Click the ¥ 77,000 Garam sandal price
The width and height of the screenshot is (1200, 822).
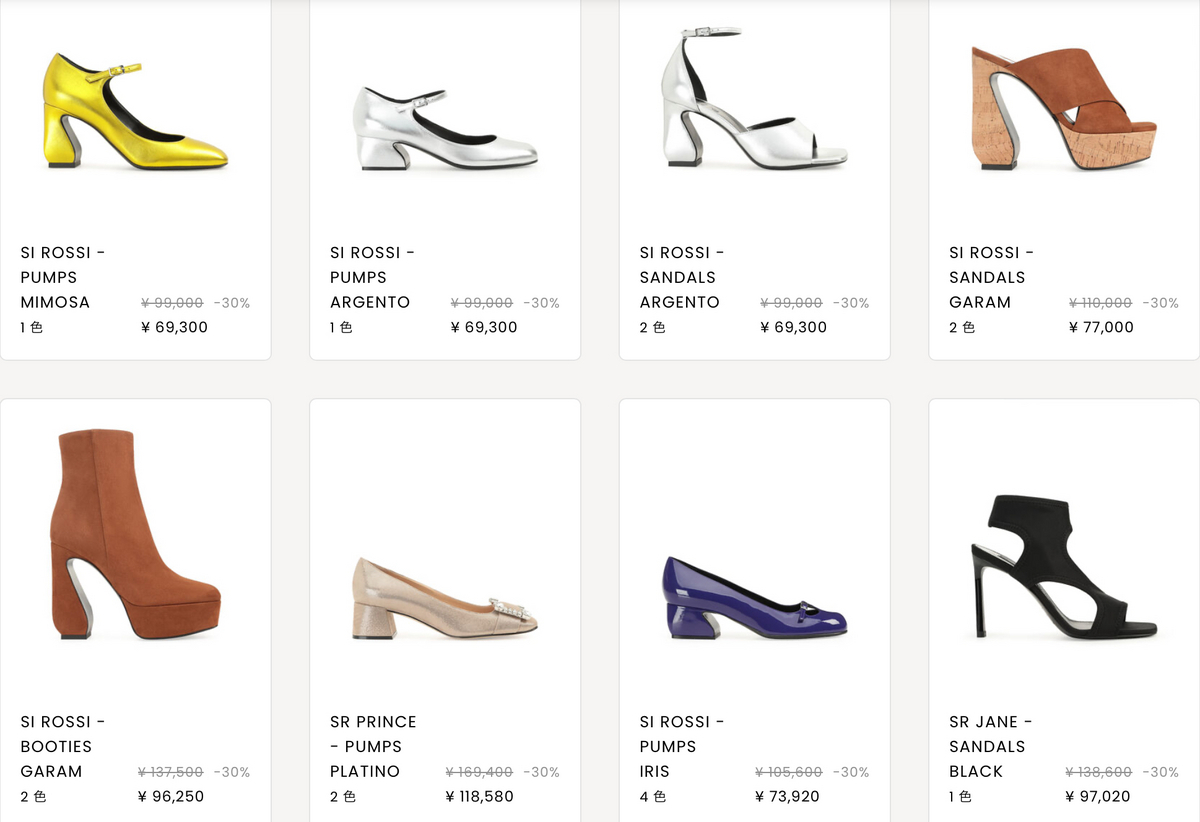[x=1101, y=327]
